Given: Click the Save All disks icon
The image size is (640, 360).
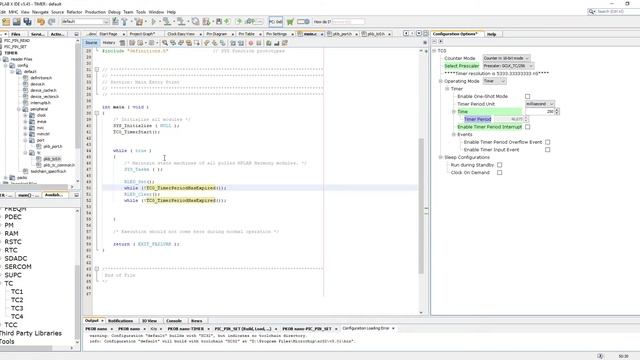Looking at the screenshot, I should pyautogui.click(x=27, y=22).
